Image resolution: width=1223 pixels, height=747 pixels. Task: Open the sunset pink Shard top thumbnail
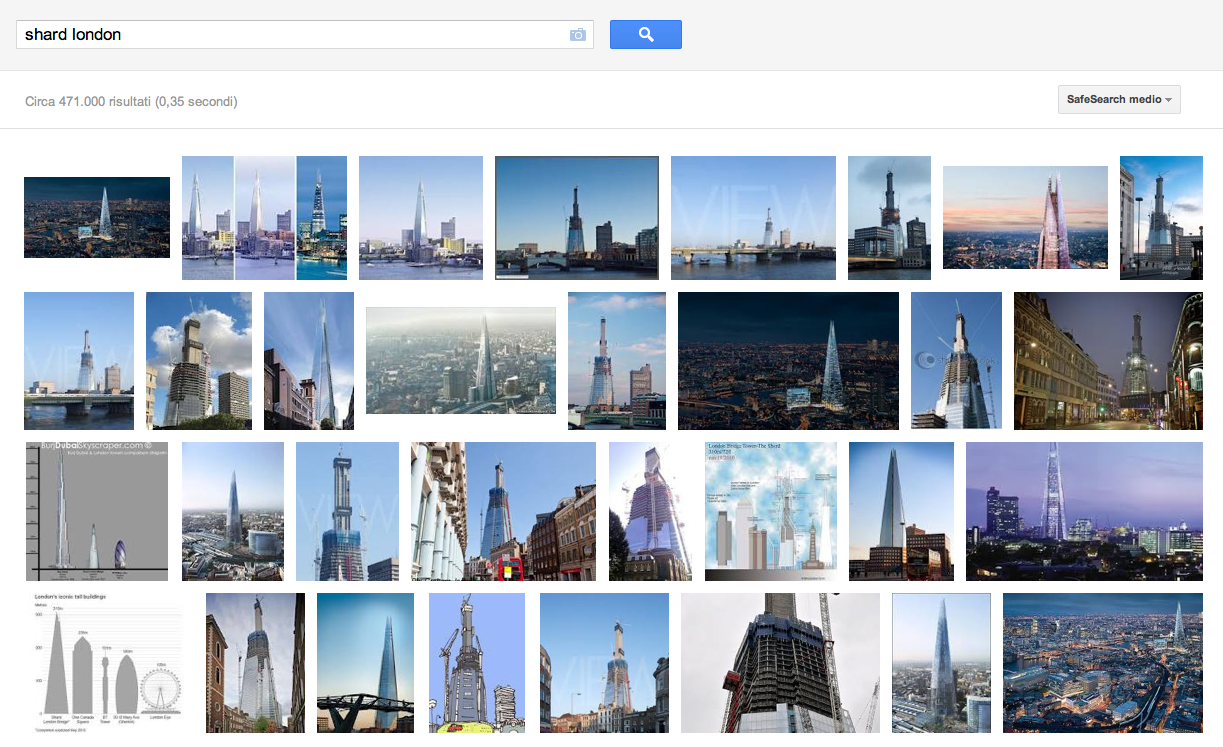(1025, 218)
